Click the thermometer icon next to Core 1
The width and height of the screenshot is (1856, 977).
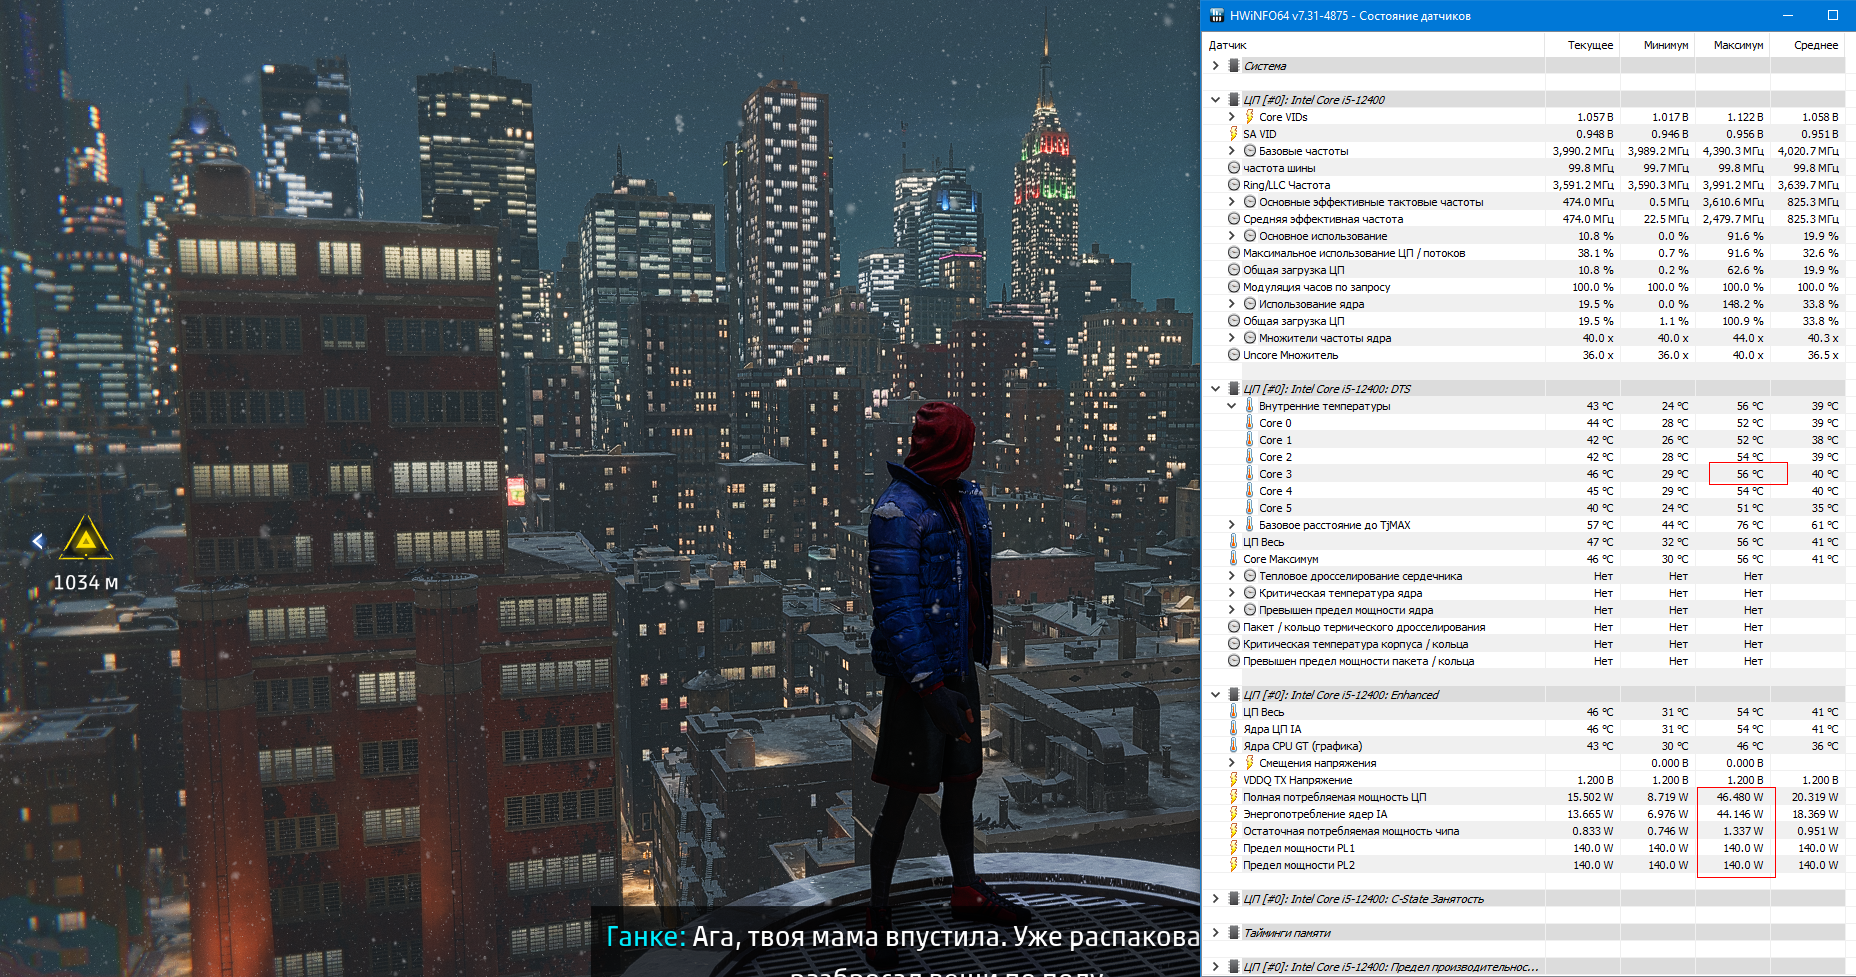(1249, 440)
